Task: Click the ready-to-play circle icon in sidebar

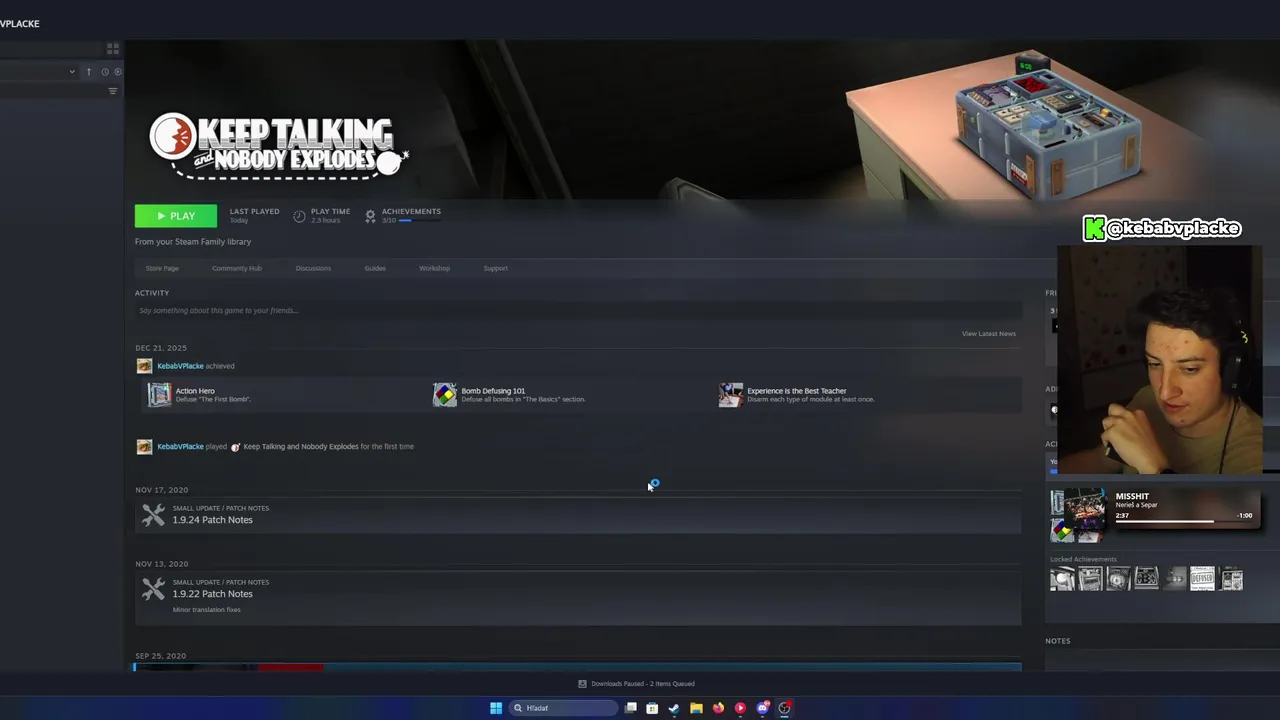Action: (118, 72)
